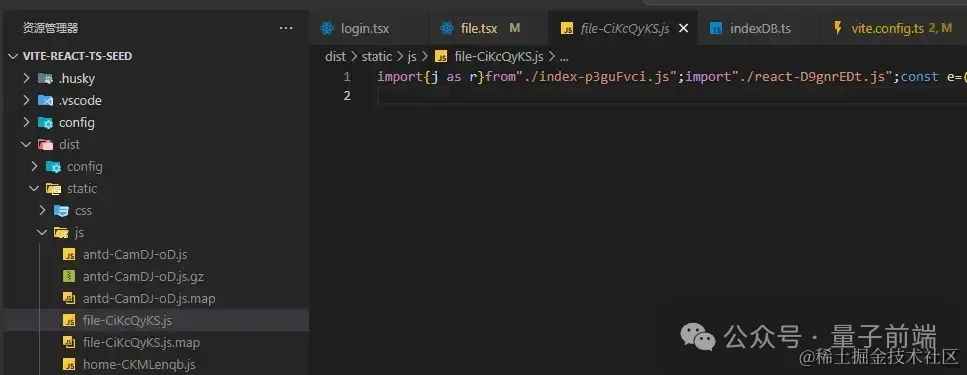
Task: Click the dist folder icon
Action: coord(45,145)
